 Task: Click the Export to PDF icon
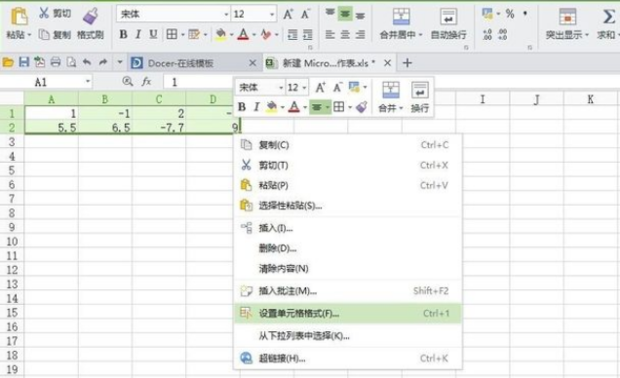40,62
